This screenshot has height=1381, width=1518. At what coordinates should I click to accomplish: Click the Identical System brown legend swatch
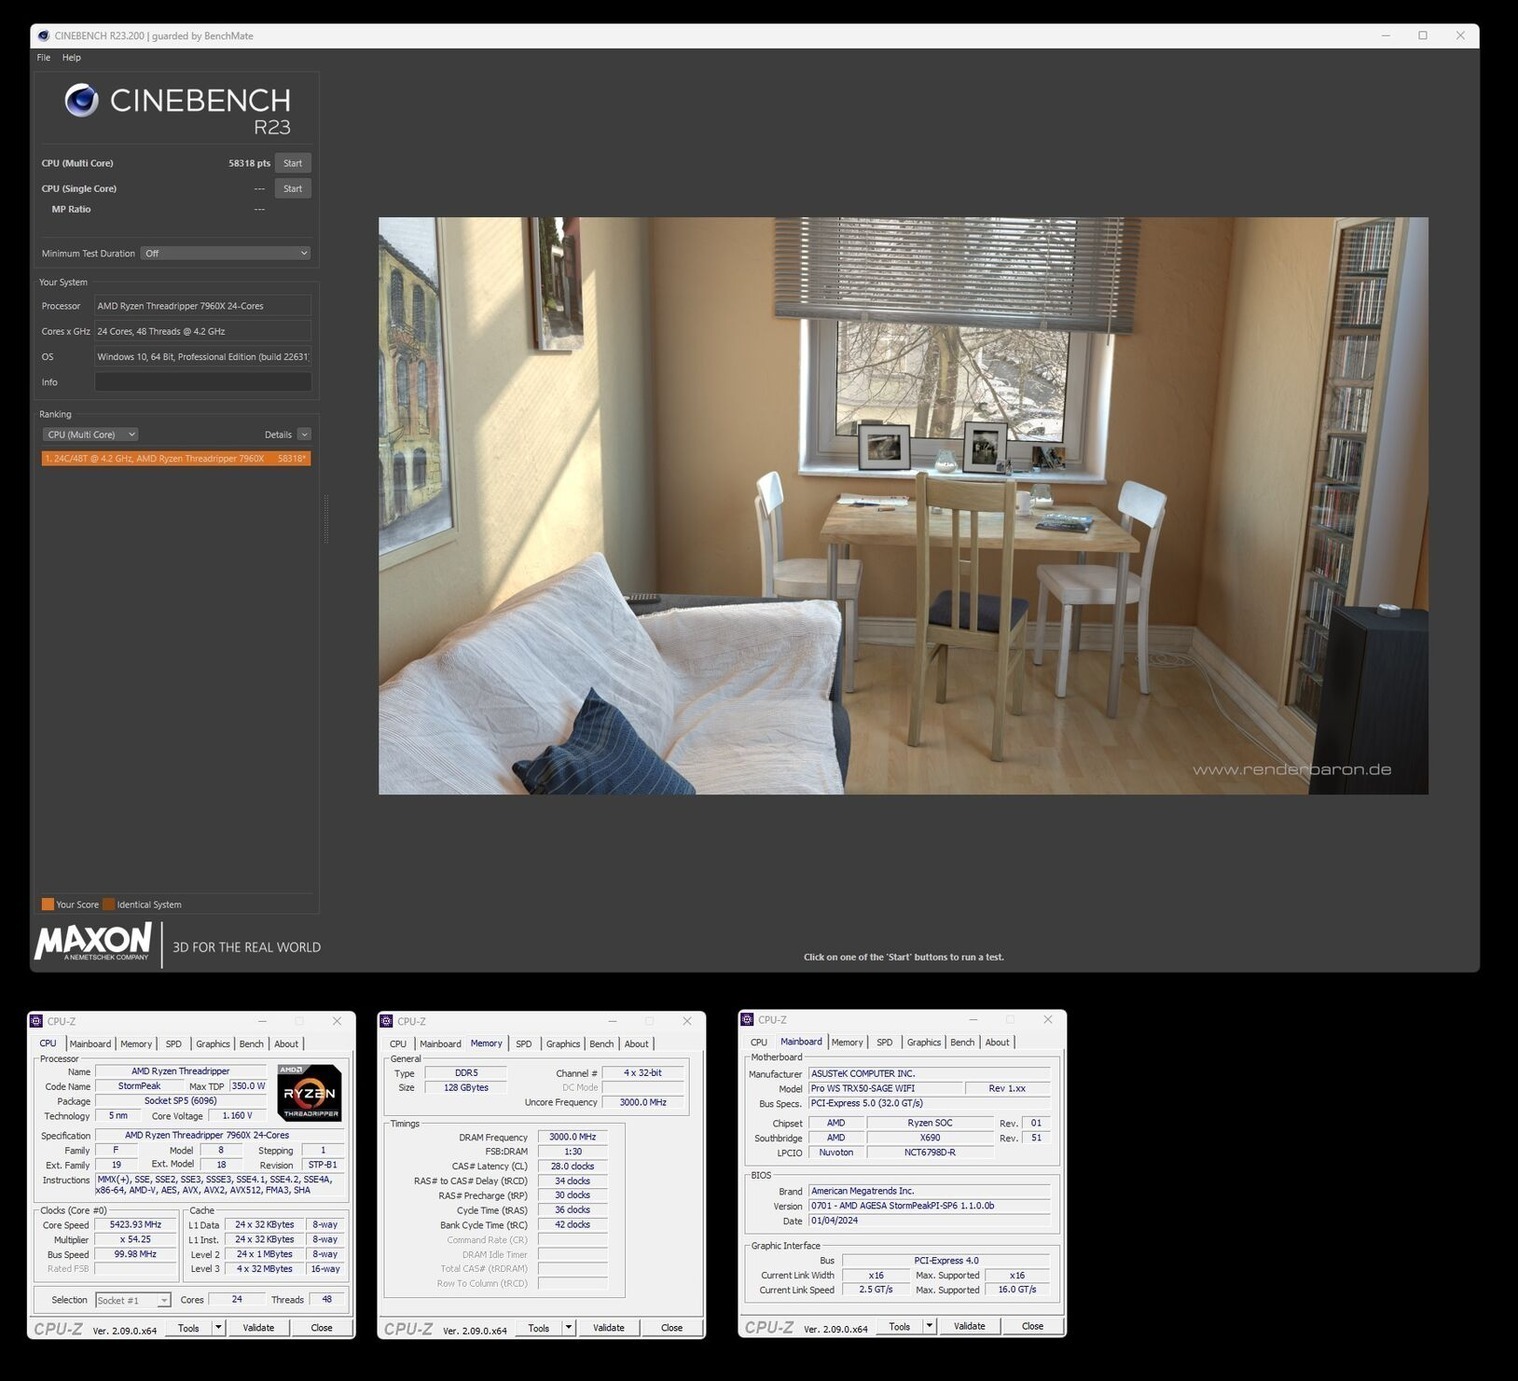[109, 904]
